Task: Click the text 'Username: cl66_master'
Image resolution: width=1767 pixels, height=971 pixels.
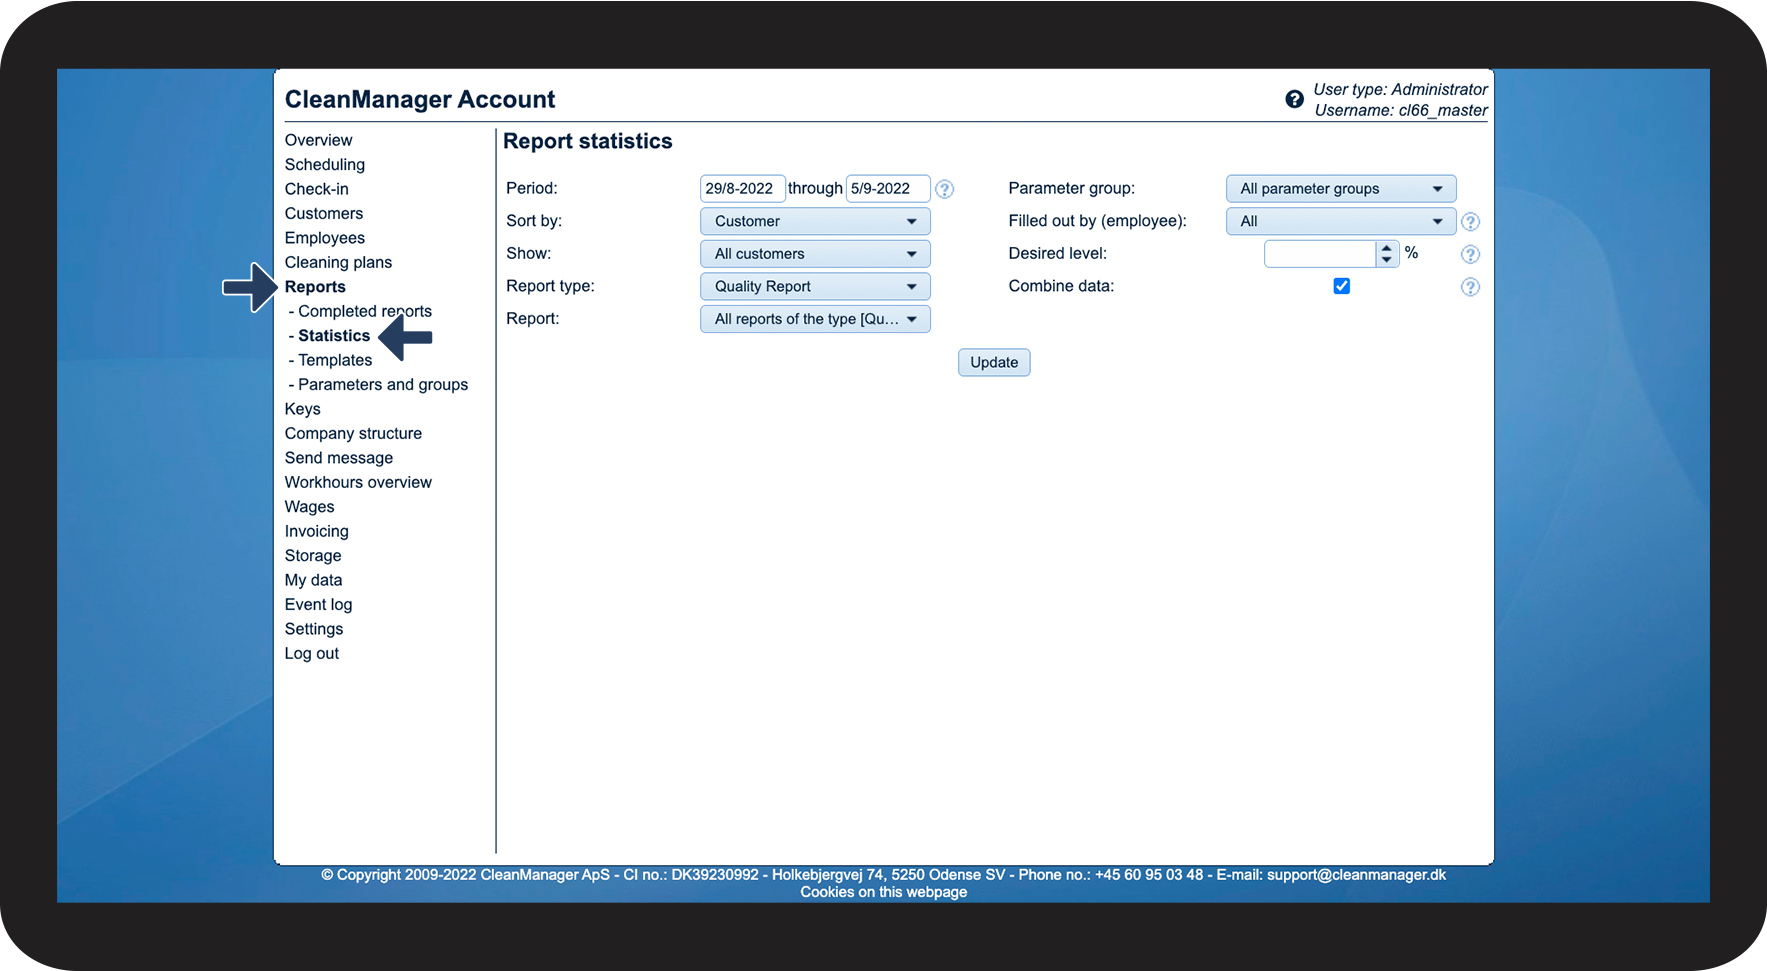Action: click(1401, 110)
